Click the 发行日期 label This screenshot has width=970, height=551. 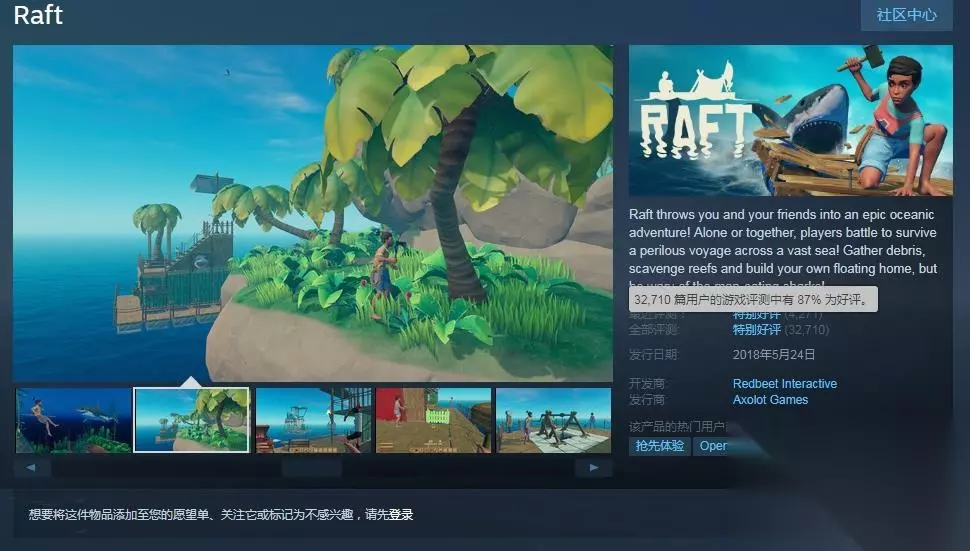pyautogui.click(x=653, y=355)
